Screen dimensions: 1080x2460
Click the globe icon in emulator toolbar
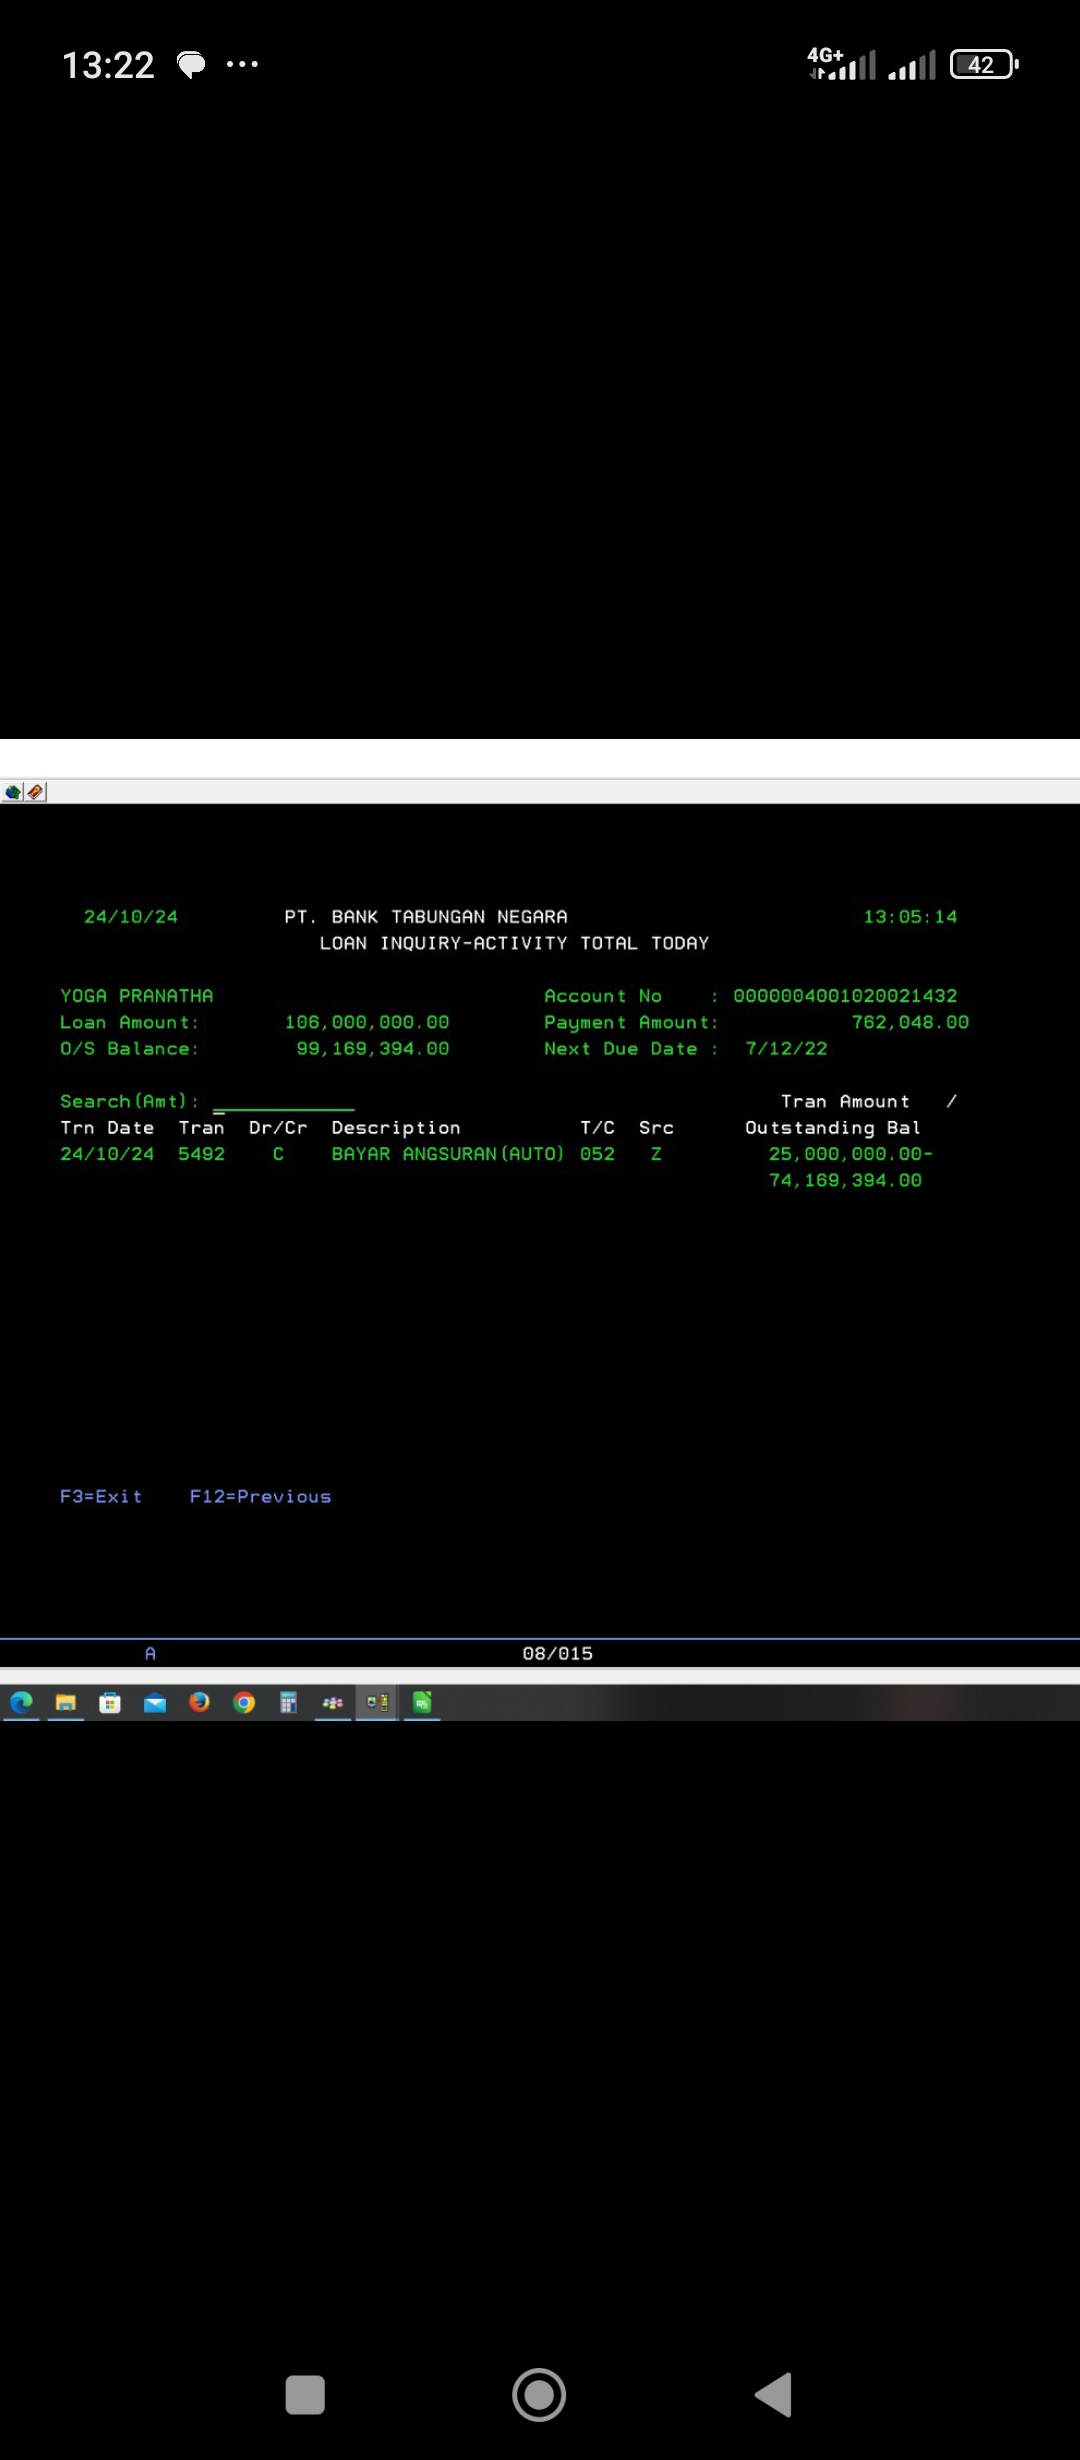13,792
